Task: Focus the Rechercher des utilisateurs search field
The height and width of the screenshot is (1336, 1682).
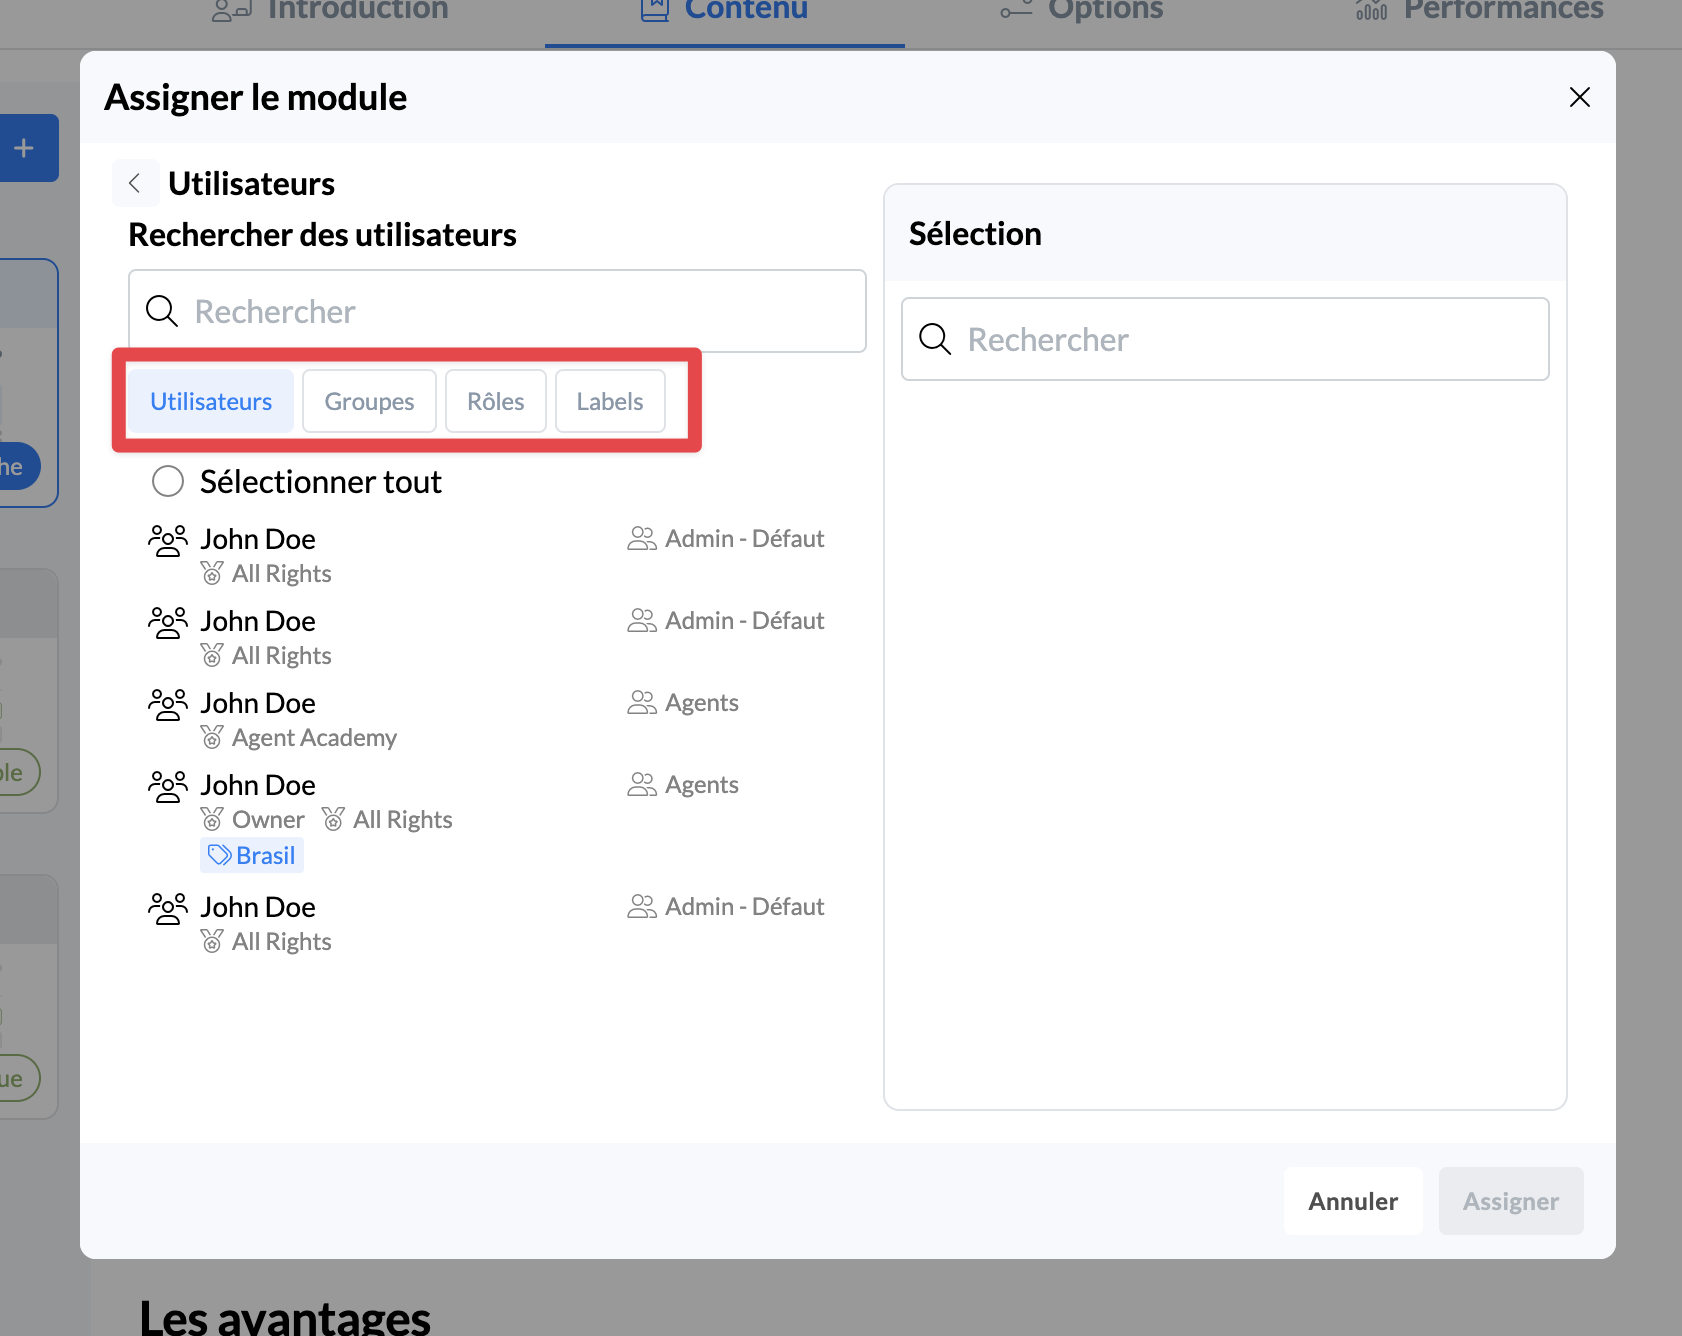Action: pyautogui.click(x=520, y=311)
